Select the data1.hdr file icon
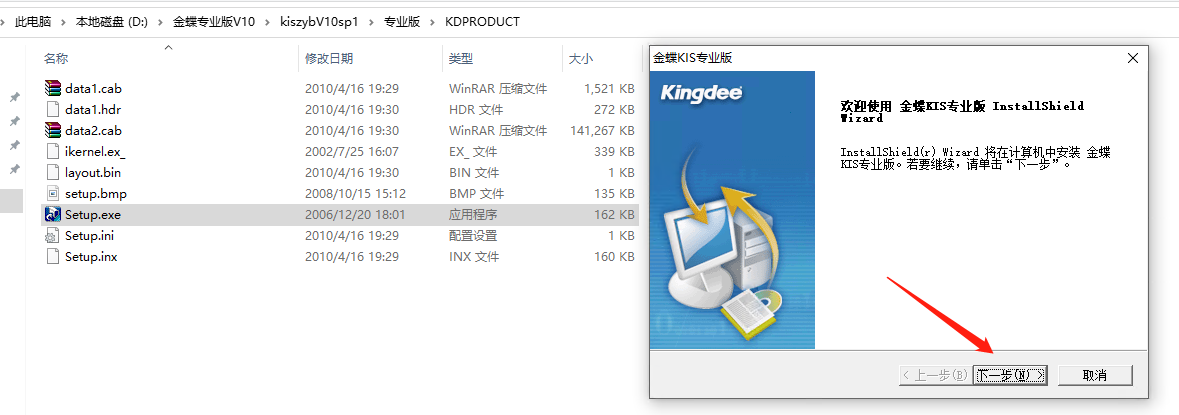 pyautogui.click(x=53, y=109)
